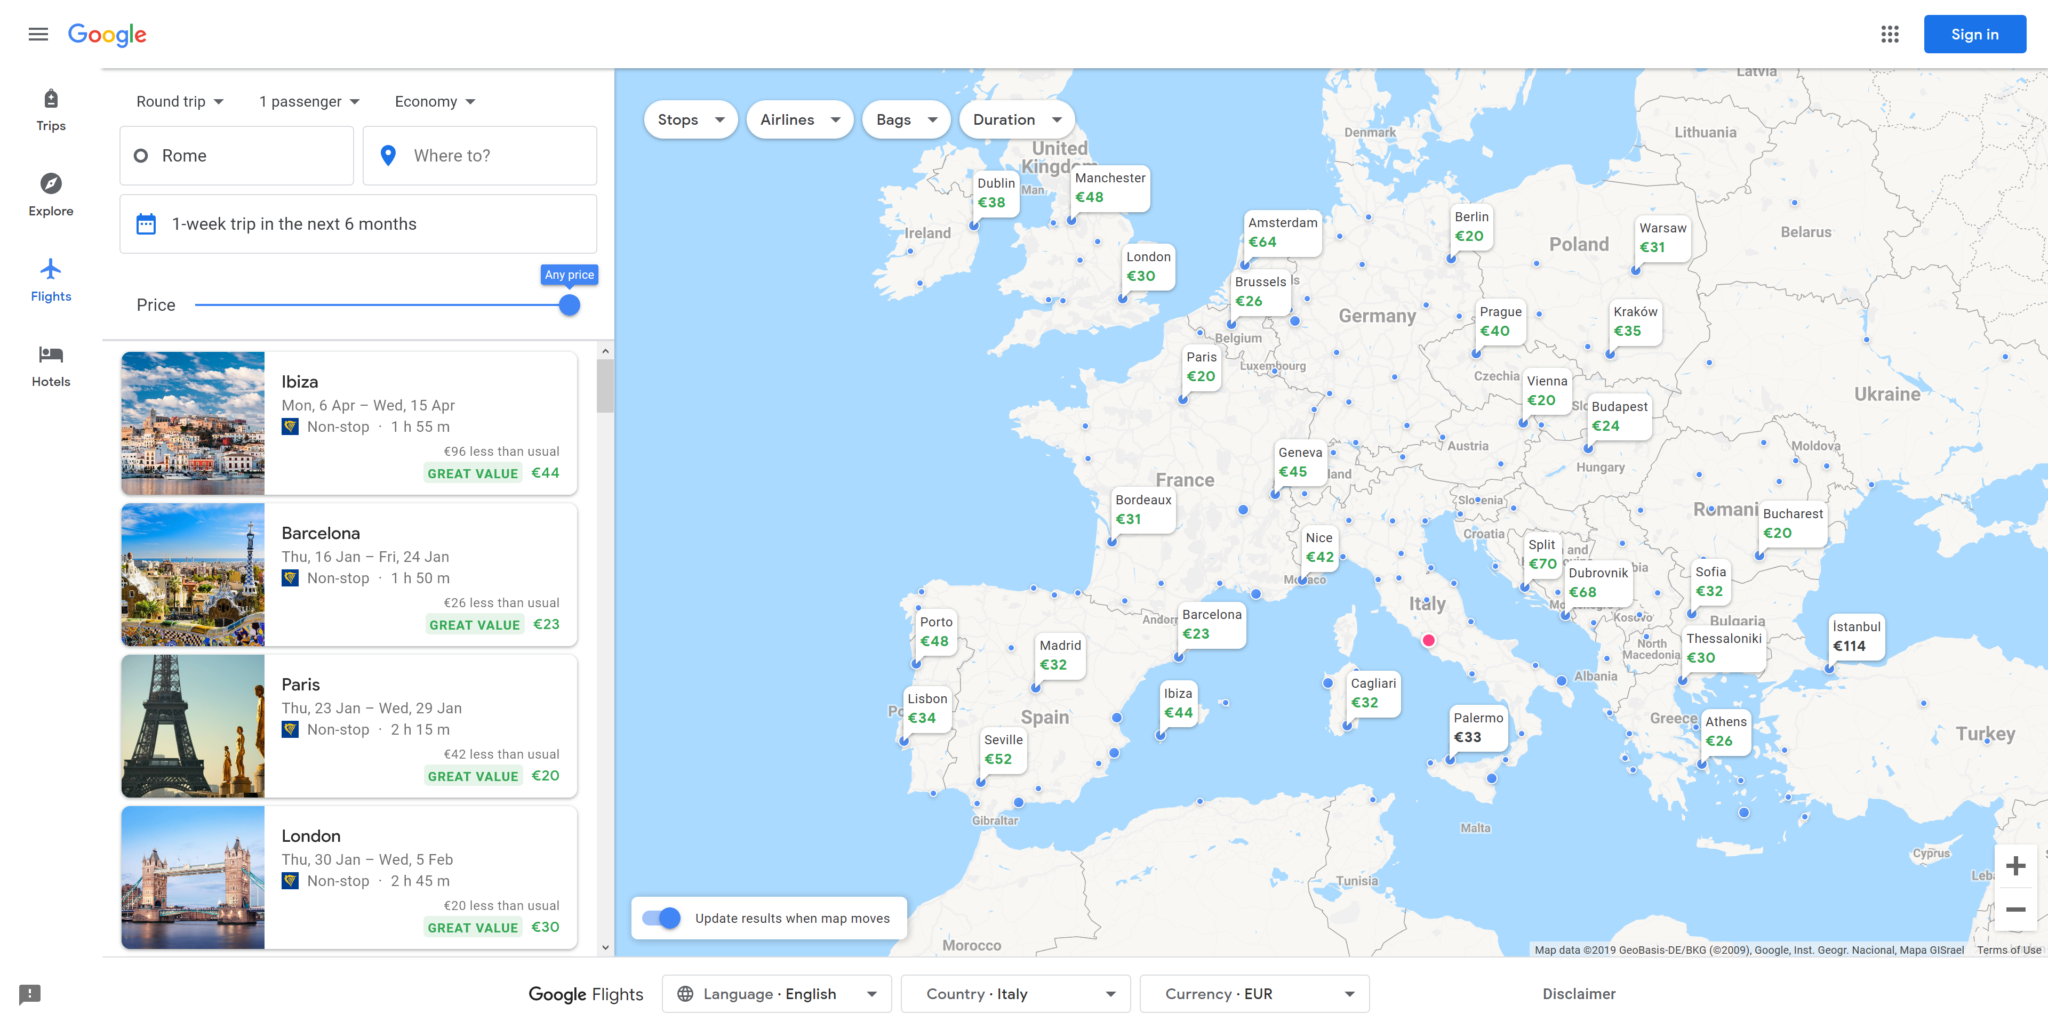Image resolution: width=2048 pixels, height=1030 pixels.
Task: Select the Palermo €33 map label
Action: 1478,728
